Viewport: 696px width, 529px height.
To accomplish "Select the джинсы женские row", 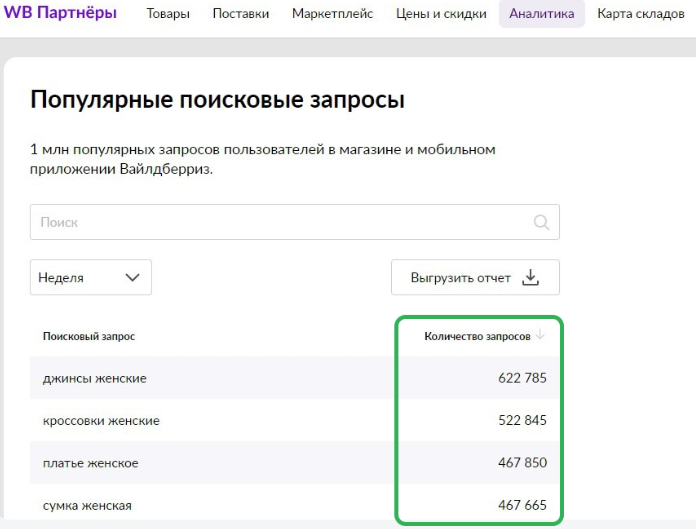I will (295, 378).
